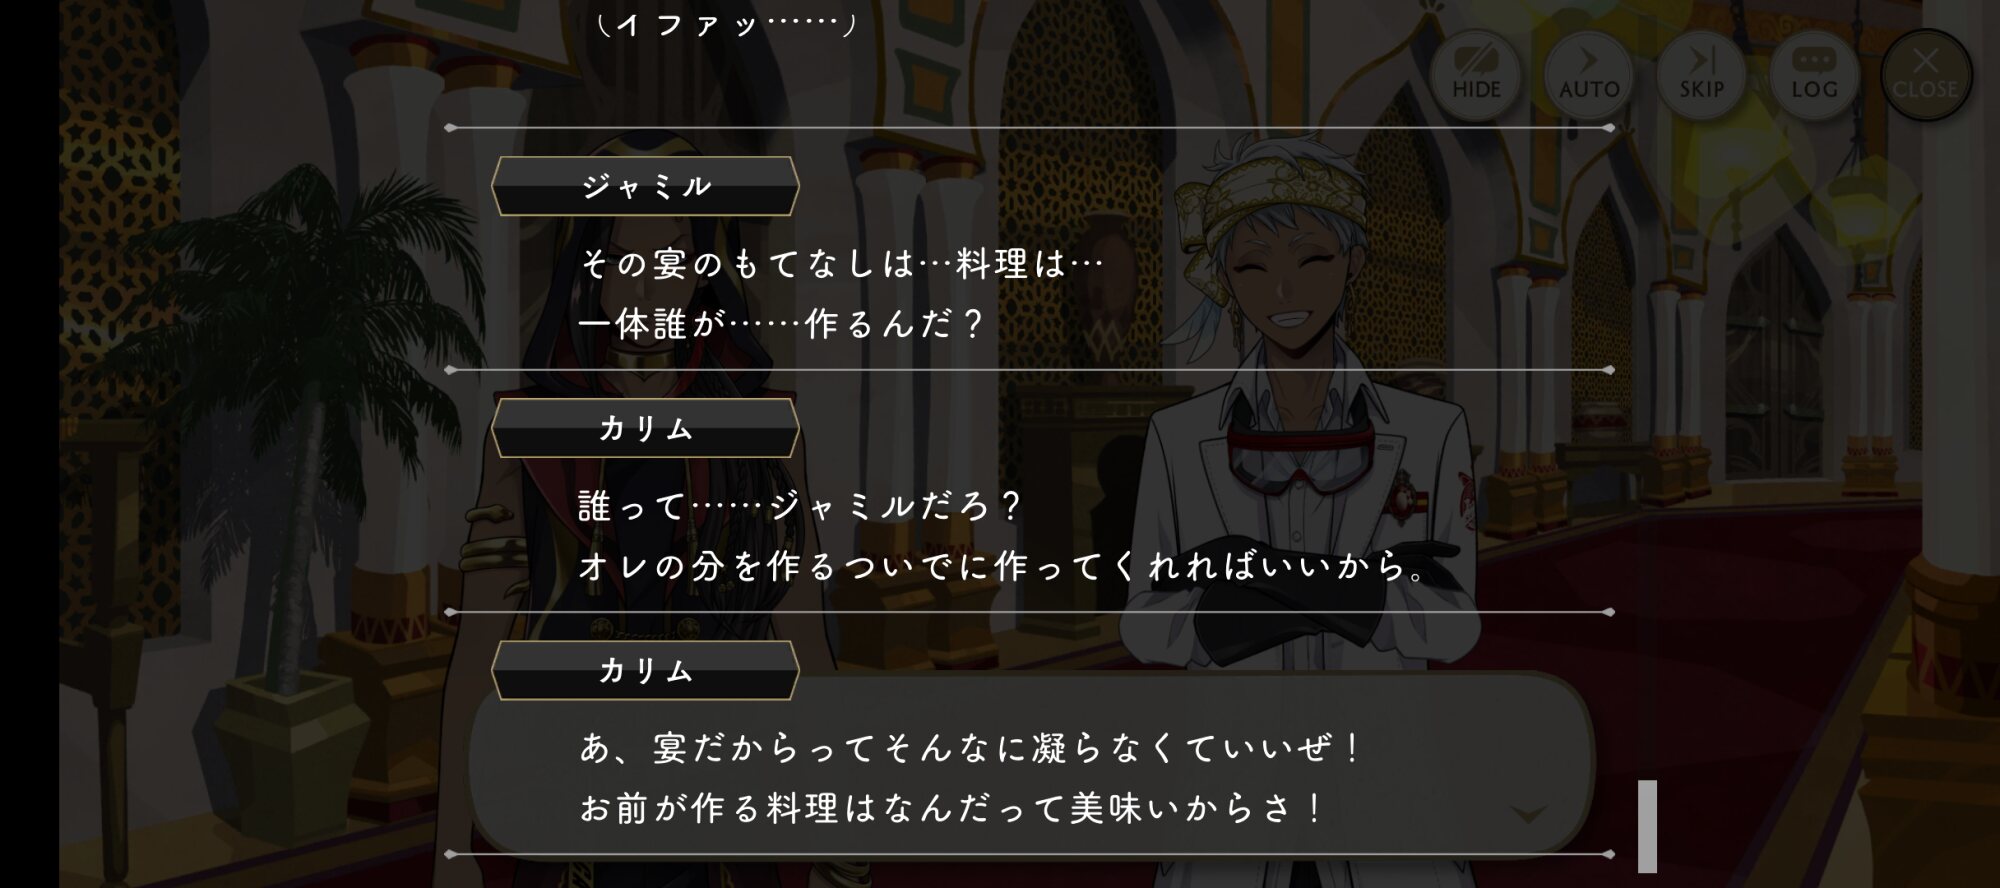Click the log scrollbar thumb
The width and height of the screenshot is (2000, 888).
click(x=1647, y=826)
